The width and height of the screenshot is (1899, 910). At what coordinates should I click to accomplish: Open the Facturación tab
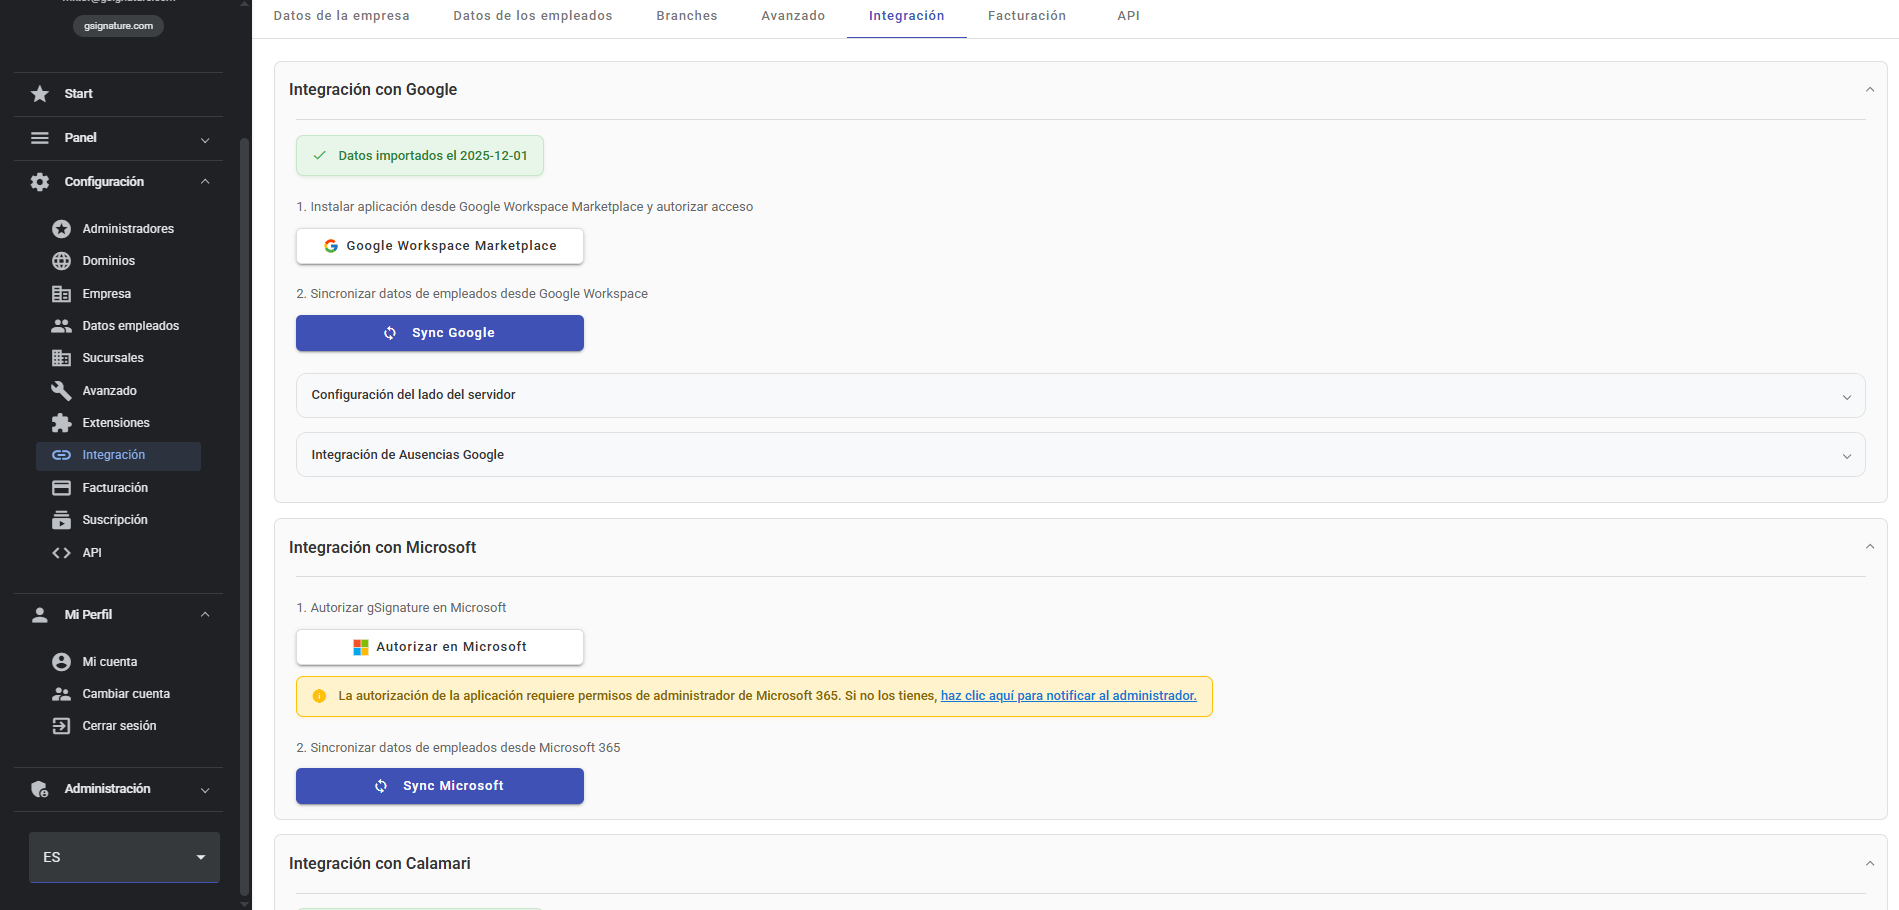click(1026, 16)
